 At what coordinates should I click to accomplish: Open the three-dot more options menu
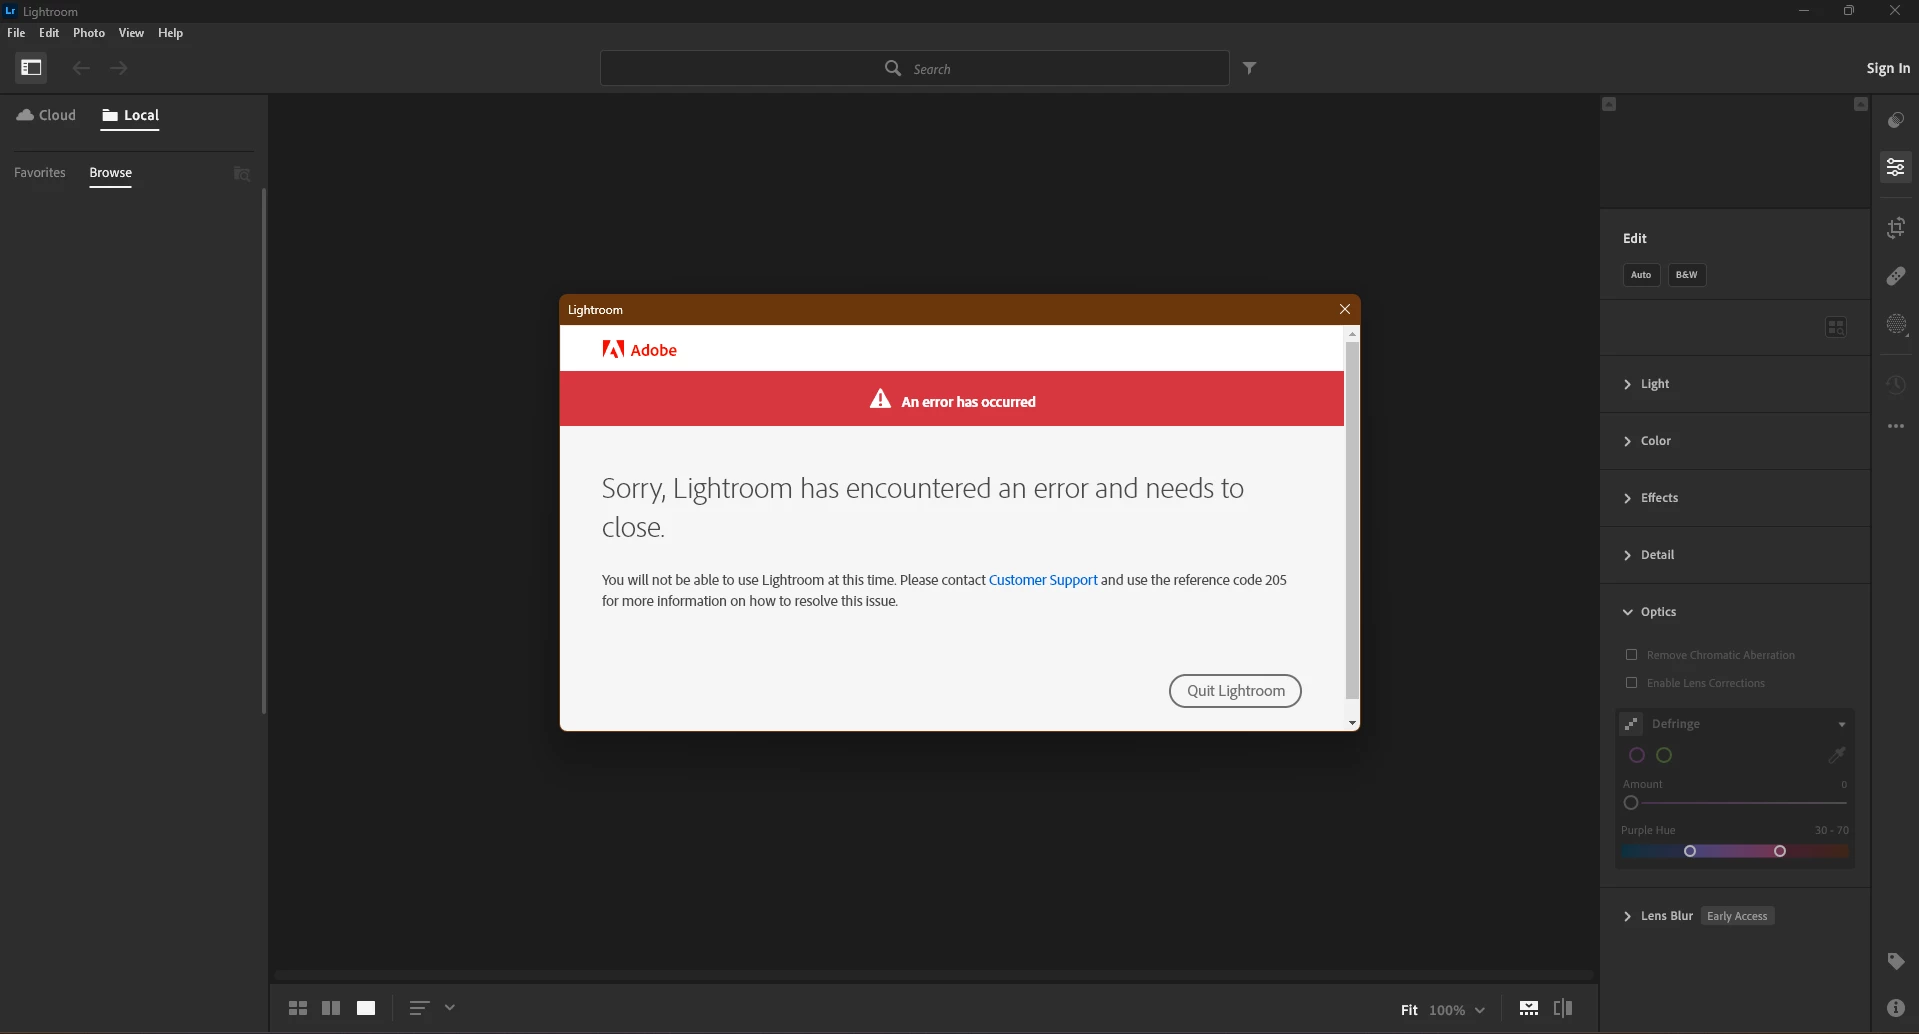point(1896,426)
